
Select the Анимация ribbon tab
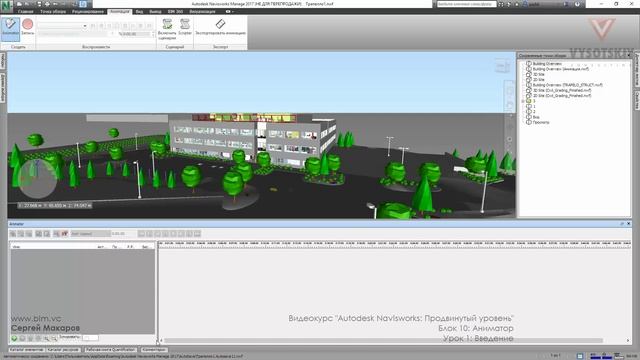click(x=120, y=11)
